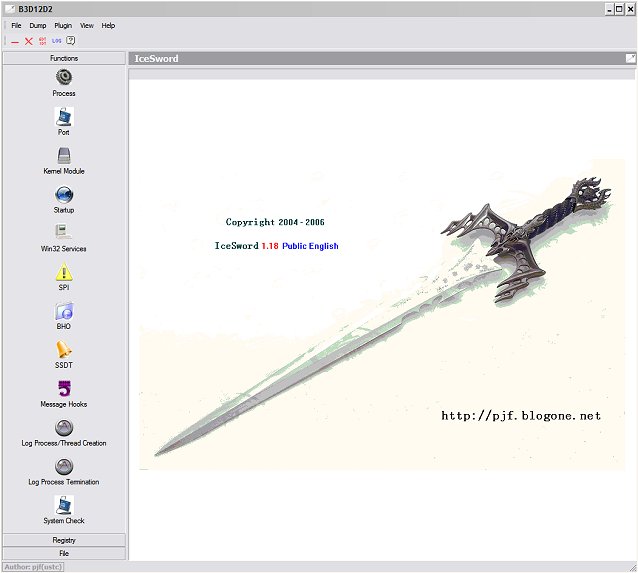Select the BHO icon
Viewport: 638px width, 573px height.
(x=64, y=311)
